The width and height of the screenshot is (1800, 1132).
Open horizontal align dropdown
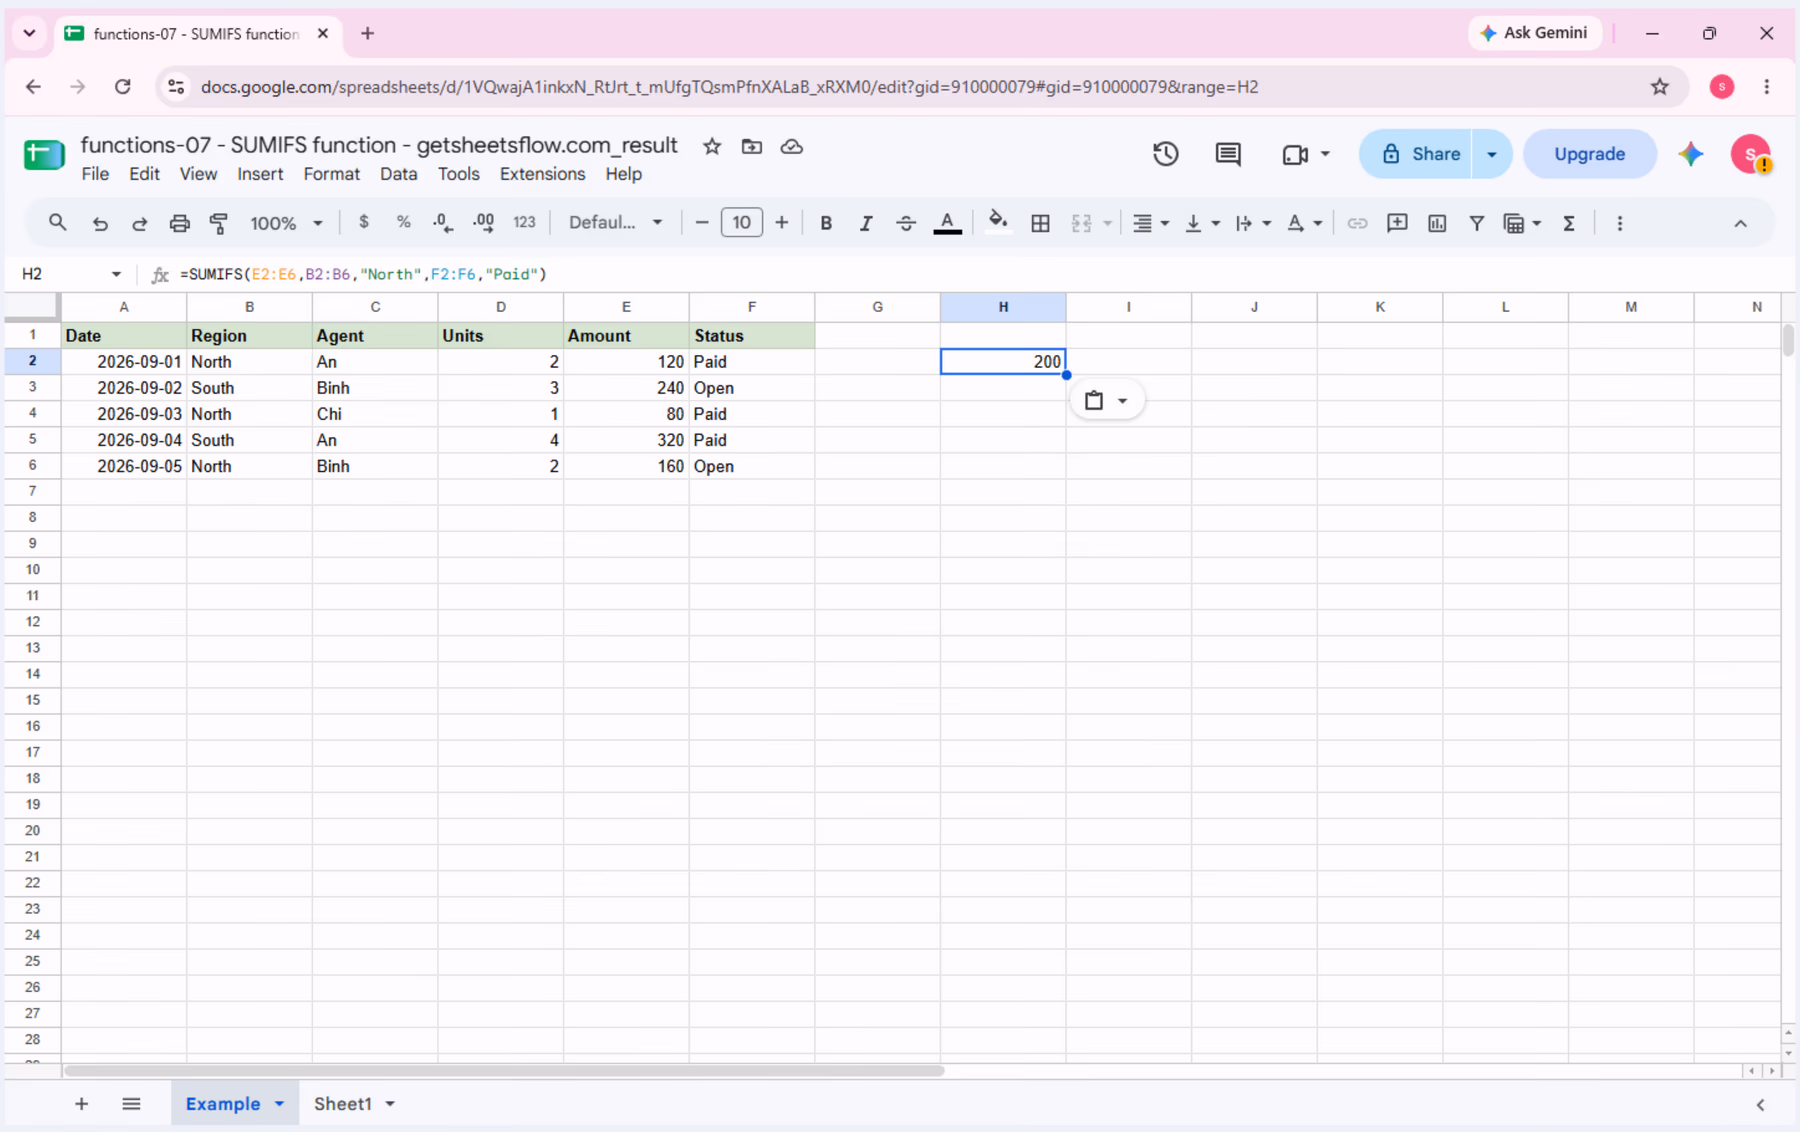pyautogui.click(x=1150, y=223)
